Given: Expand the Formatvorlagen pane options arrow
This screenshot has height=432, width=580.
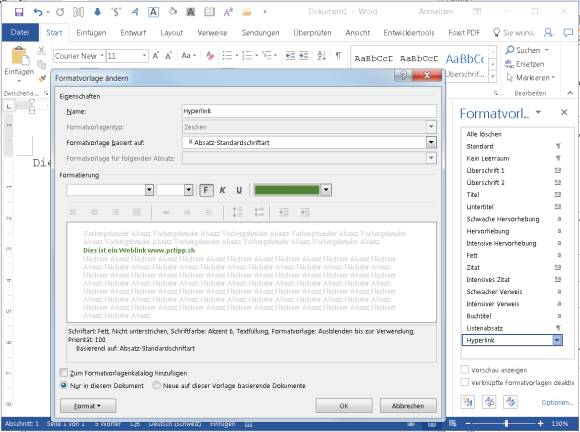Looking at the screenshot, I should pos(538,112).
